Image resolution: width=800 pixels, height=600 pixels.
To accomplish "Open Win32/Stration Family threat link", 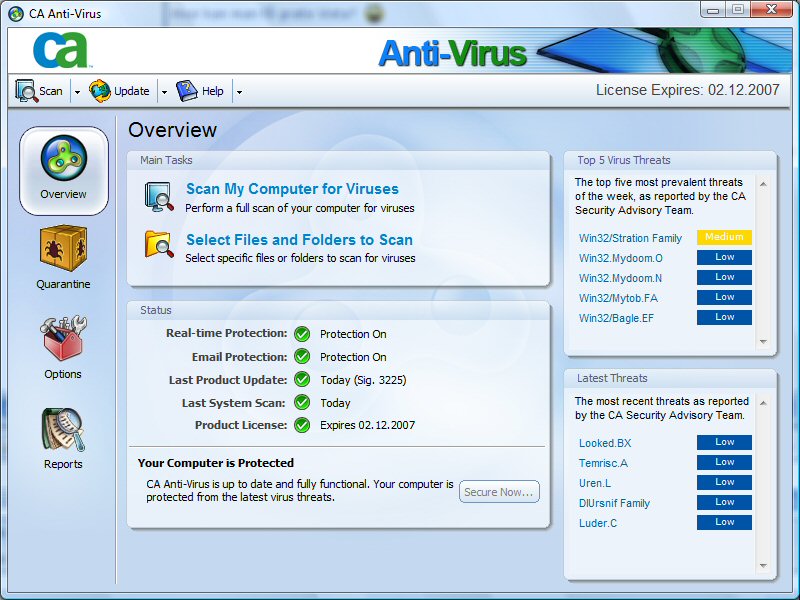I will (x=630, y=238).
